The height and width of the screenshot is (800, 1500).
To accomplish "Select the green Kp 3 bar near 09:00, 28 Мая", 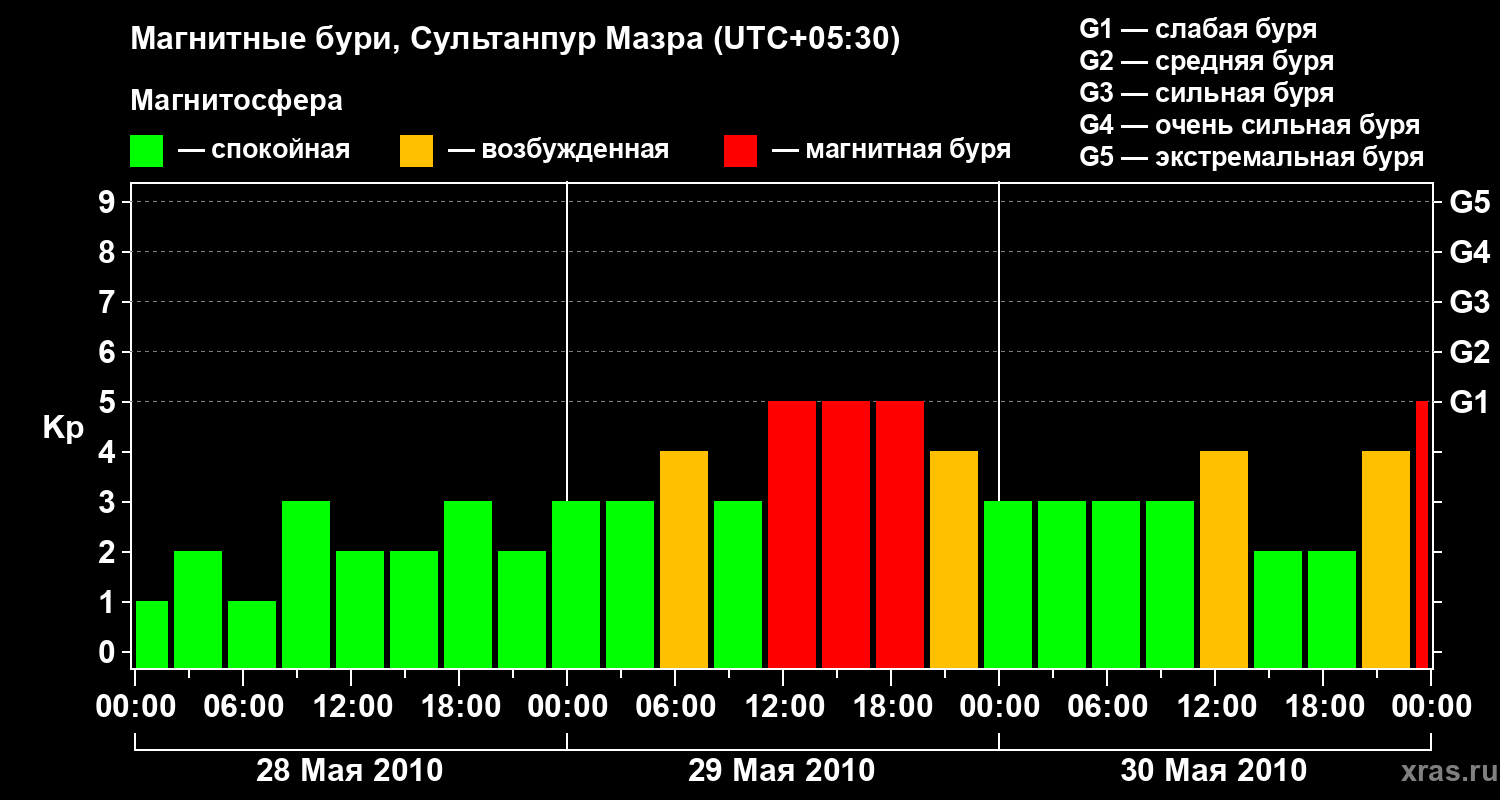I will [306, 584].
